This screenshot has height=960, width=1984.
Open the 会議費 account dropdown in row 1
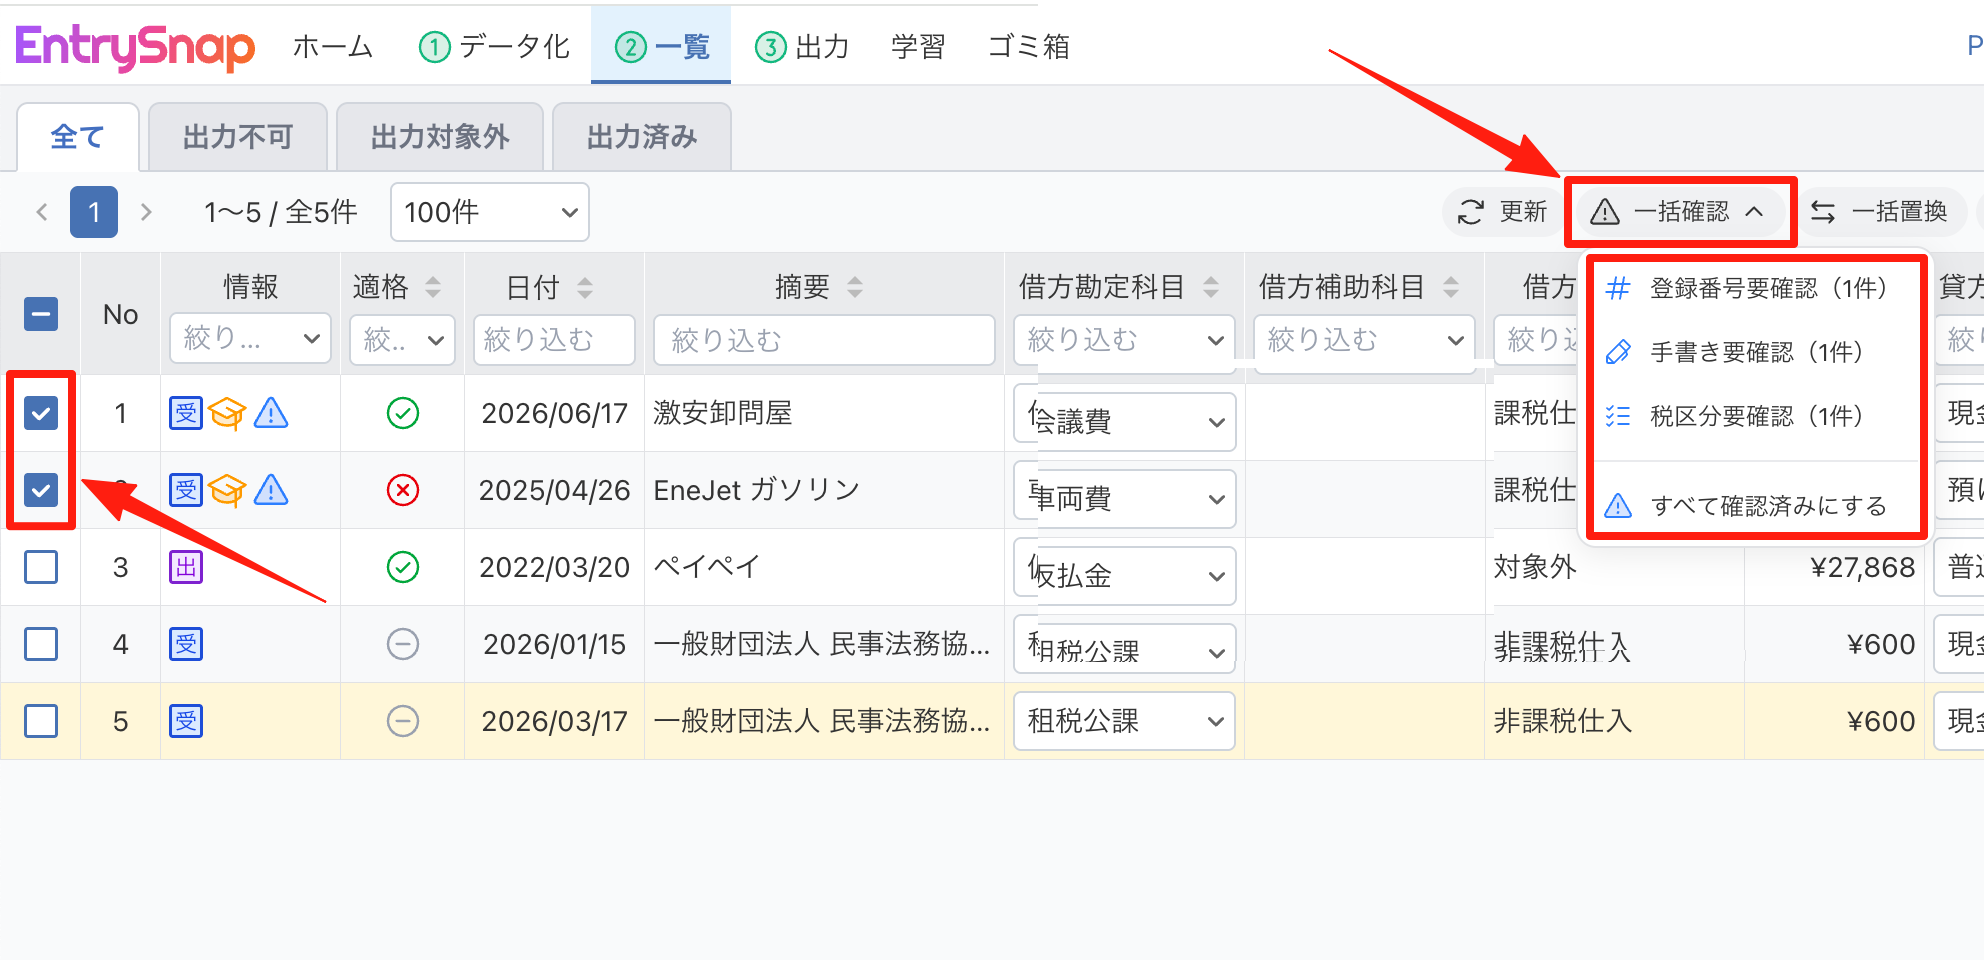(1125, 421)
